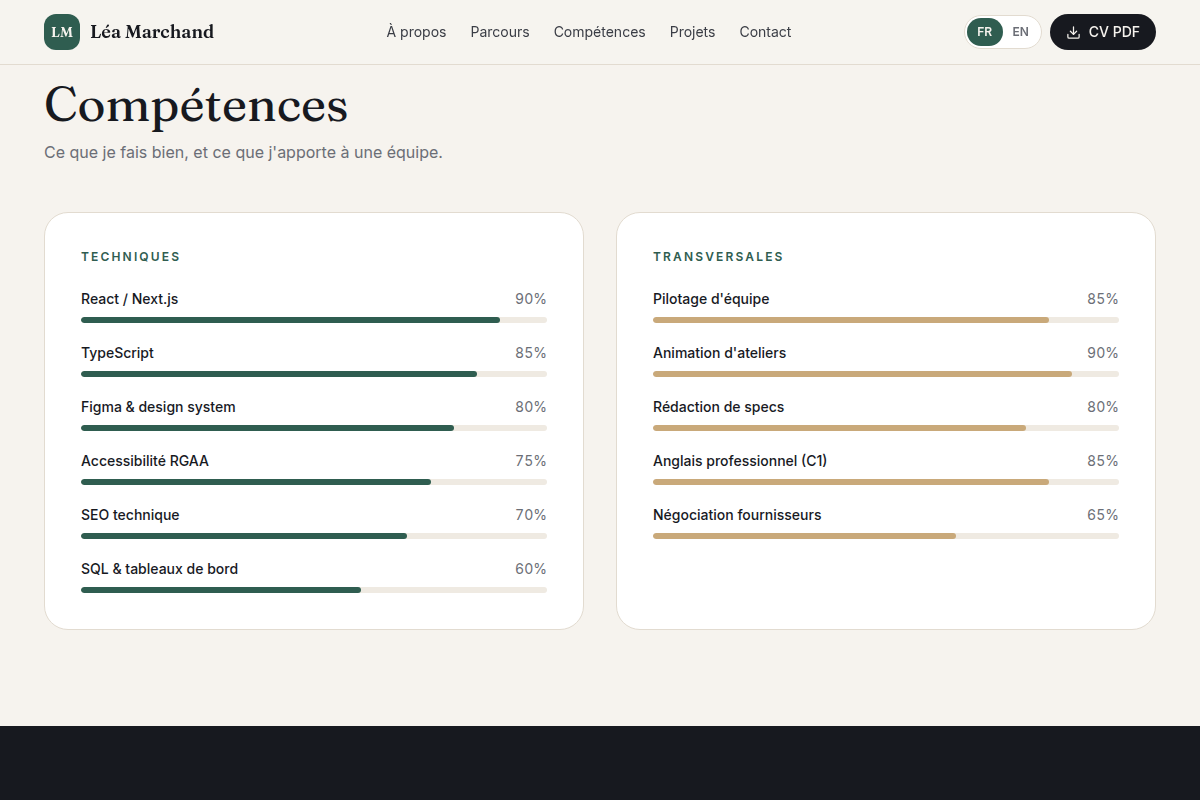The image size is (1200, 800).
Task: Click the 70% value for SEO technique
Action: click(x=531, y=515)
